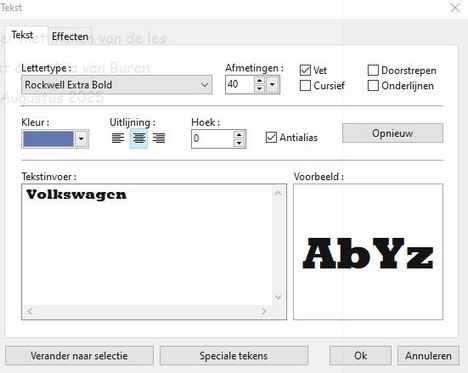Disable the Antialias checkbox
The height and width of the screenshot is (373, 468).
pyautogui.click(x=271, y=137)
